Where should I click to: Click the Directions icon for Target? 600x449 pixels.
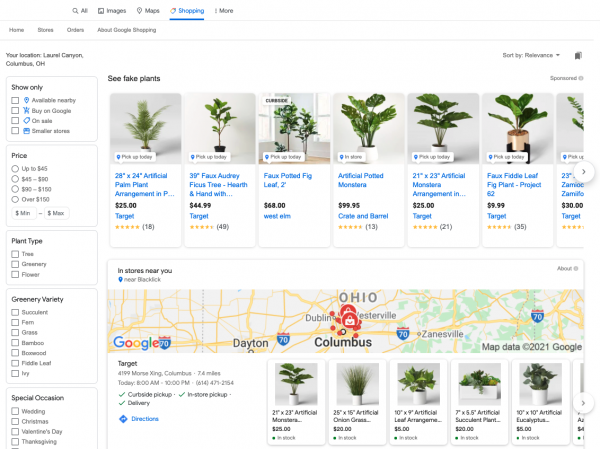coord(123,419)
